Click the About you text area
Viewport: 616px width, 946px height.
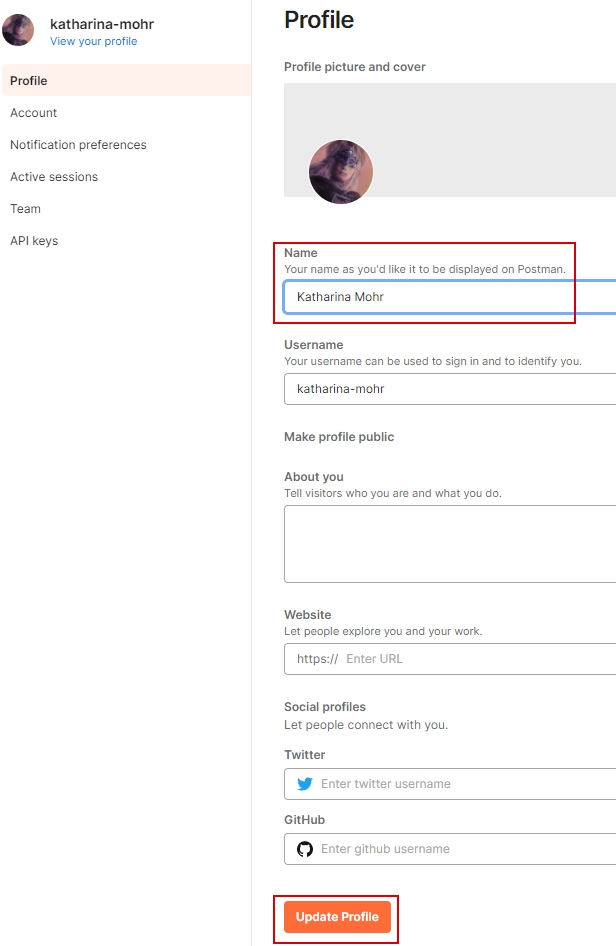pos(450,544)
